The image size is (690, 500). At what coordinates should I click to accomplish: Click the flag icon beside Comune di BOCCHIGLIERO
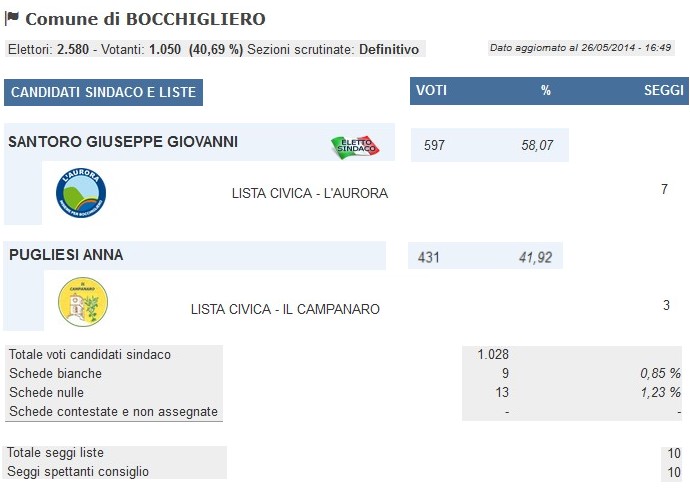click(x=12, y=18)
